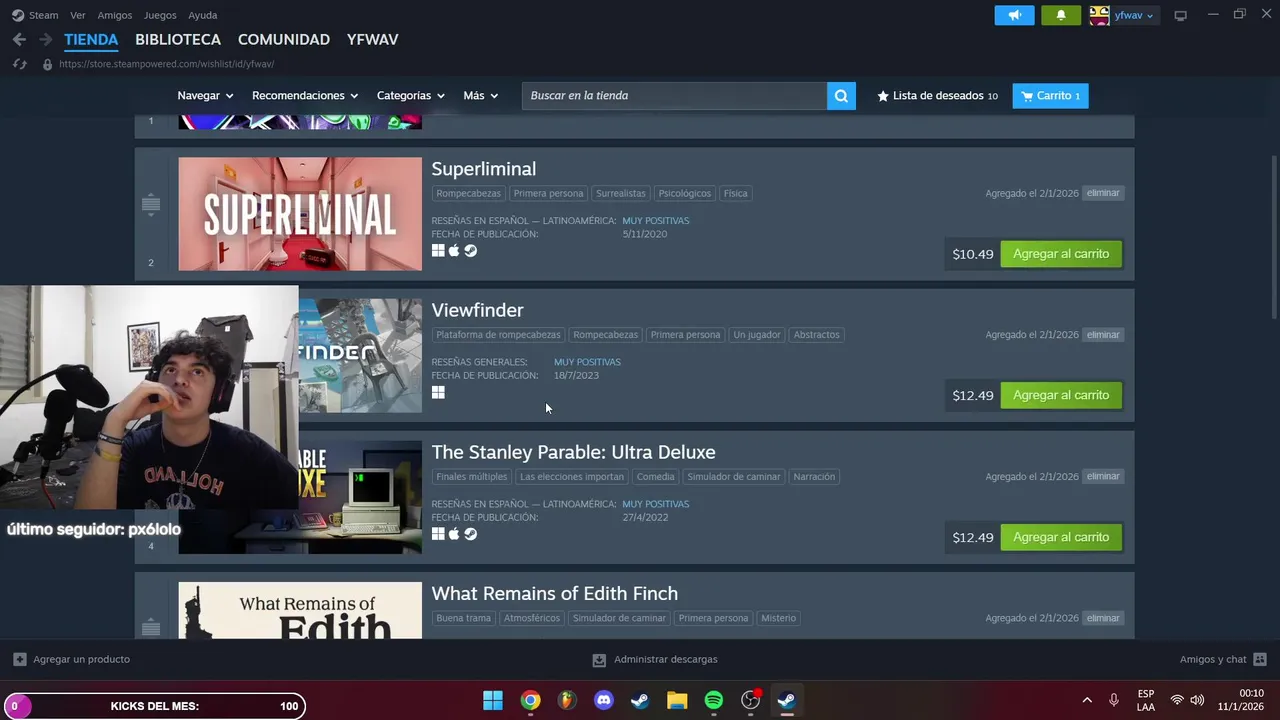This screenshot has width=1280, height=720.
Task: Open the Ayuda menu
Action: pyautogui.click(x=203, y=15)
